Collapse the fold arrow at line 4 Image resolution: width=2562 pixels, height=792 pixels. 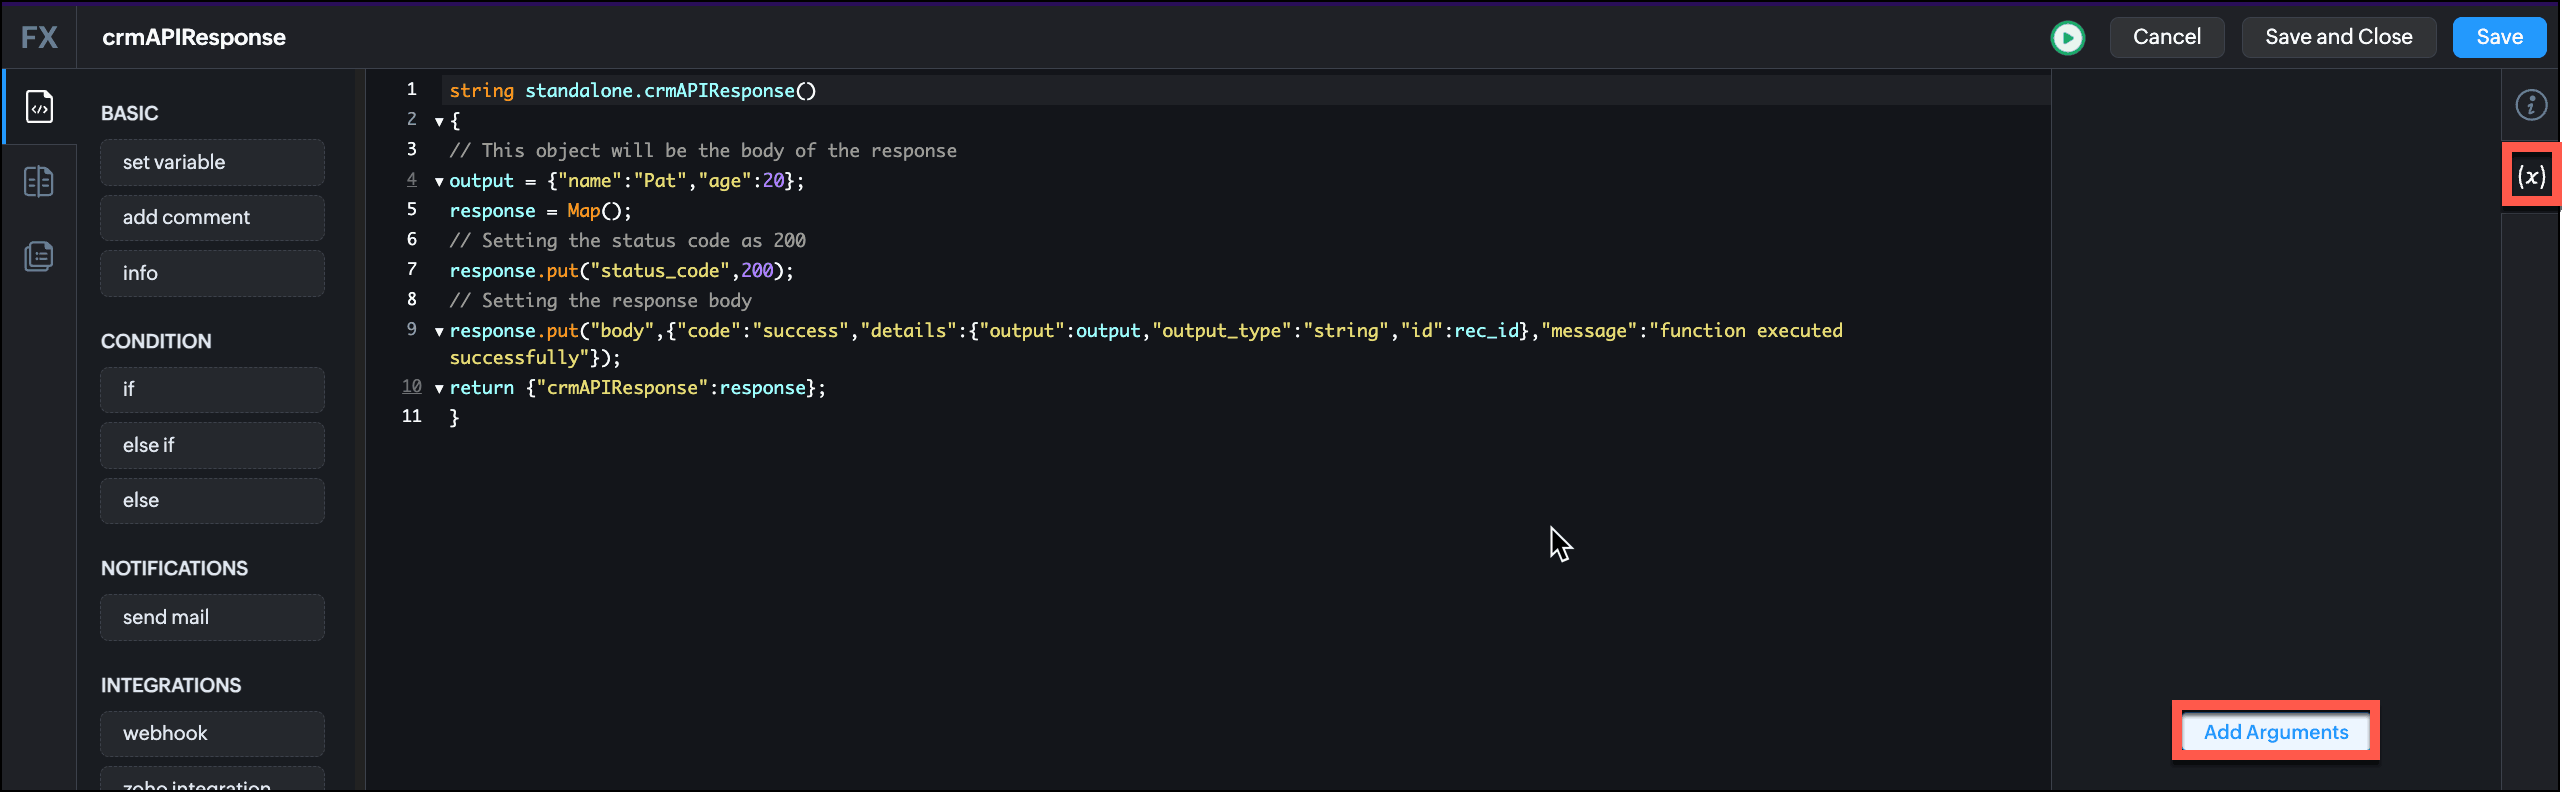(x=439, y=182)
